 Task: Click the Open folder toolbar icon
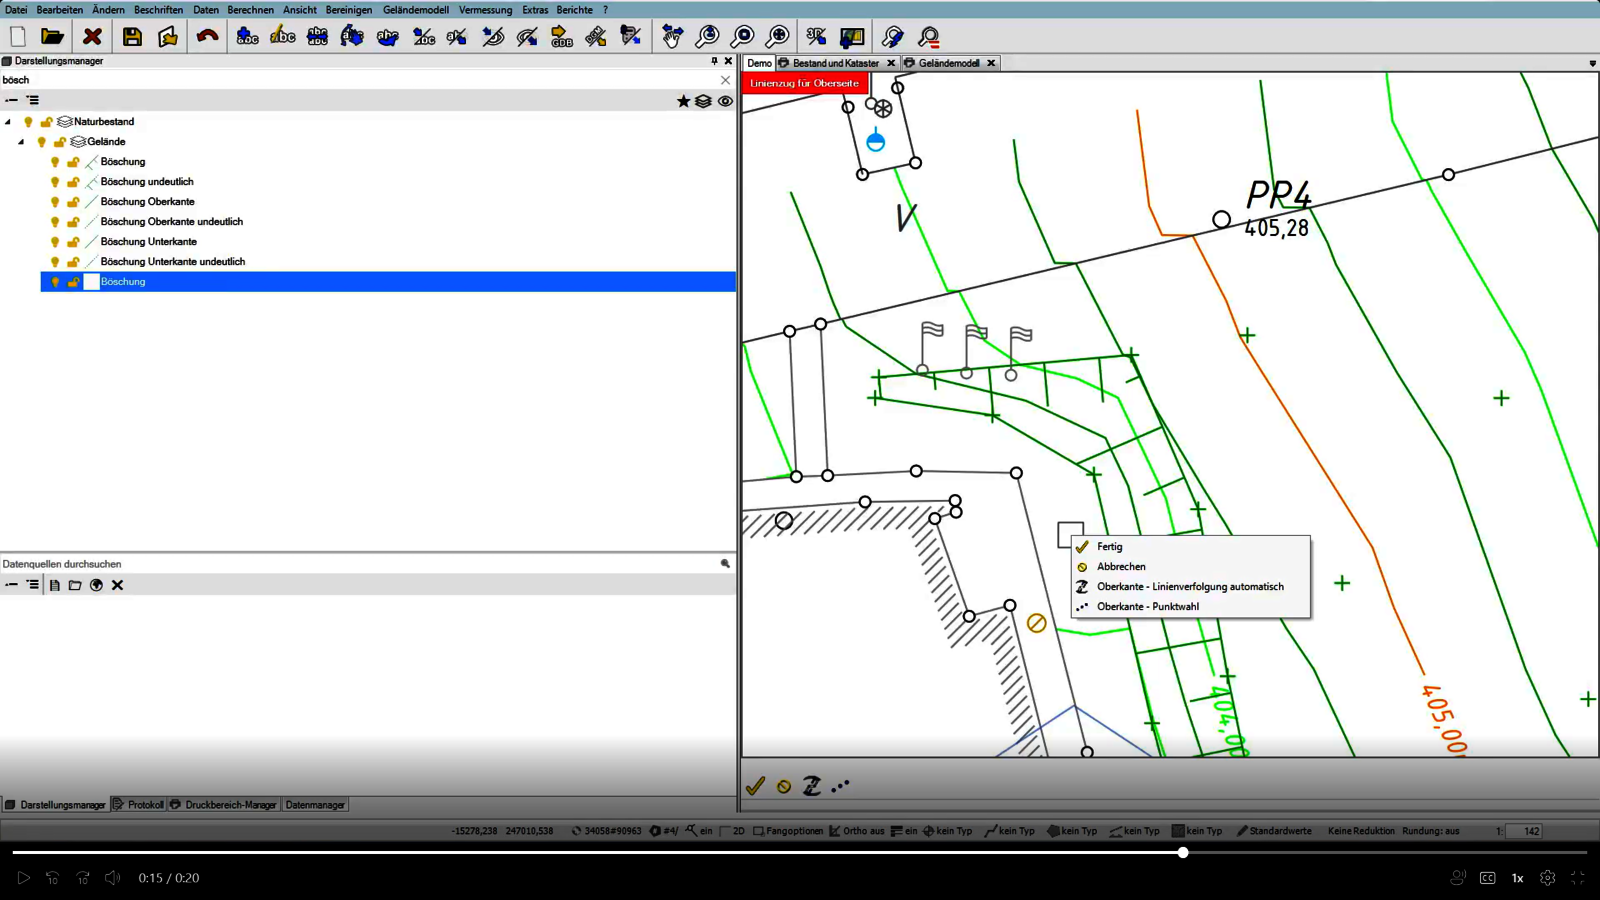52,37
